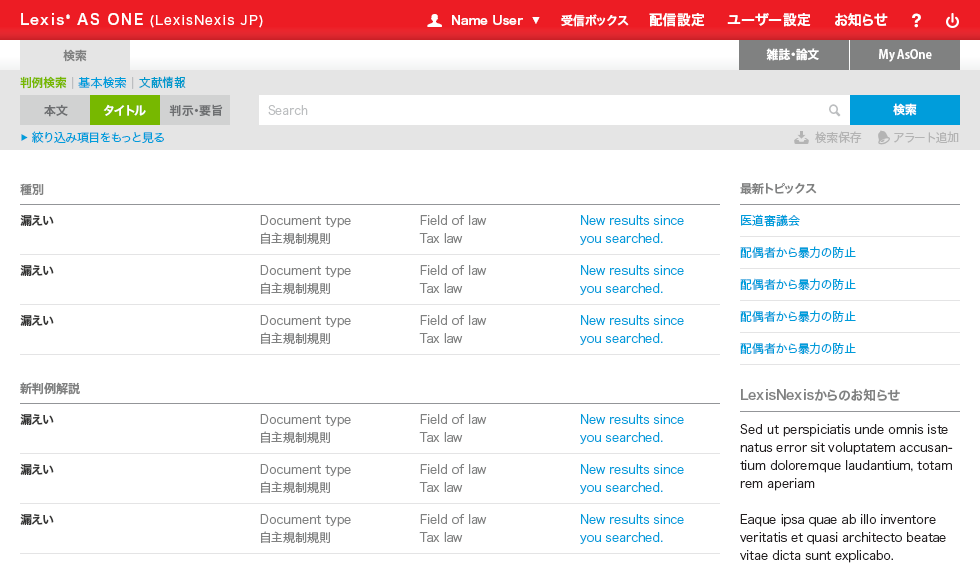Click the user profile icon
980x585 pixels.
434,21
